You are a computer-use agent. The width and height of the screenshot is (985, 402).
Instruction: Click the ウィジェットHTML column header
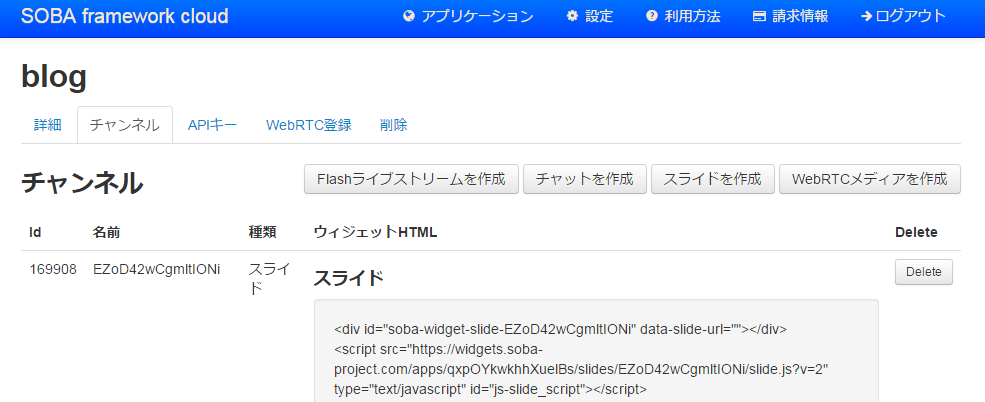[375, 232]
